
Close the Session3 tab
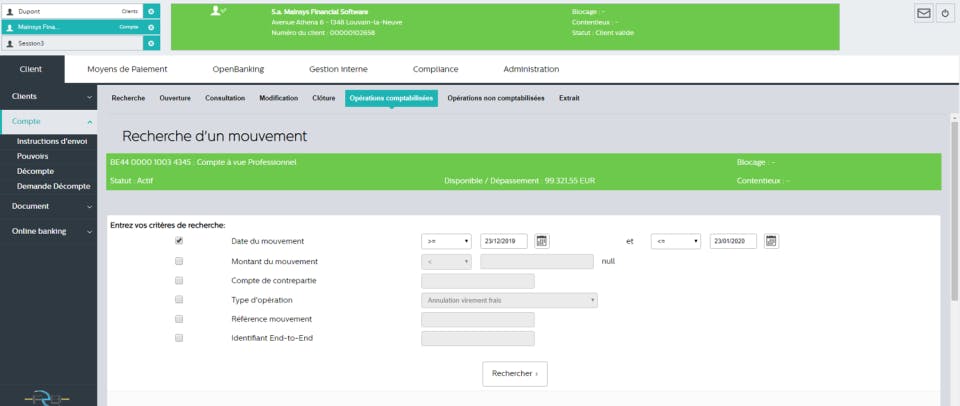tap(151, 43)
